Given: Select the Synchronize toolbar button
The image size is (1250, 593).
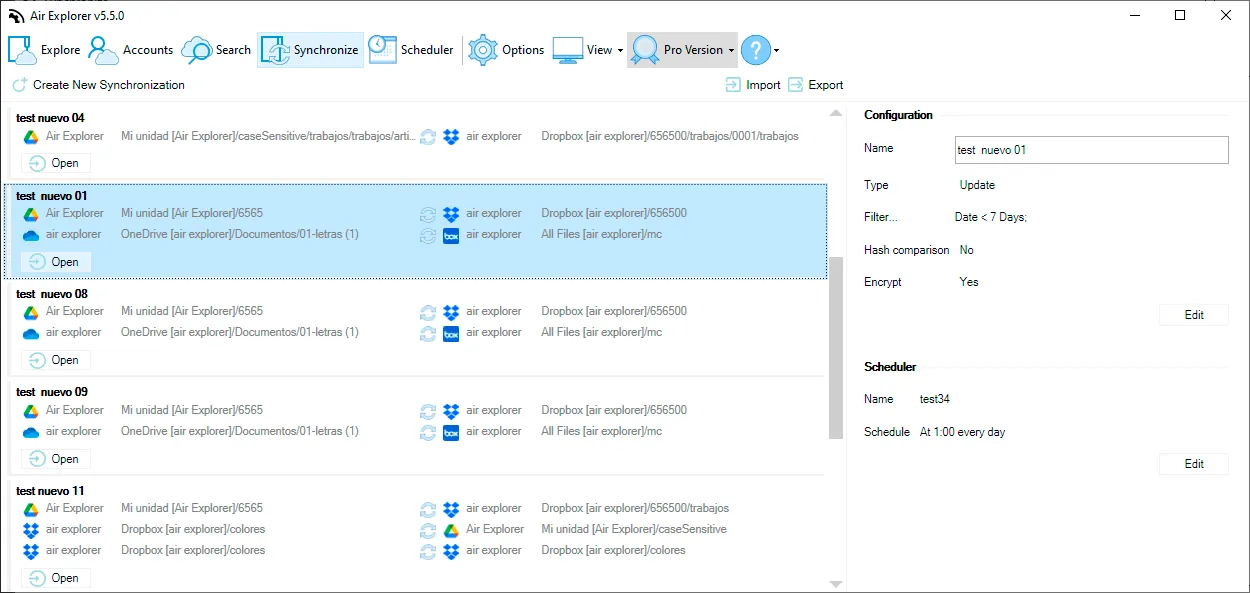Looking at the screenshot, I should tap(311, 50).
